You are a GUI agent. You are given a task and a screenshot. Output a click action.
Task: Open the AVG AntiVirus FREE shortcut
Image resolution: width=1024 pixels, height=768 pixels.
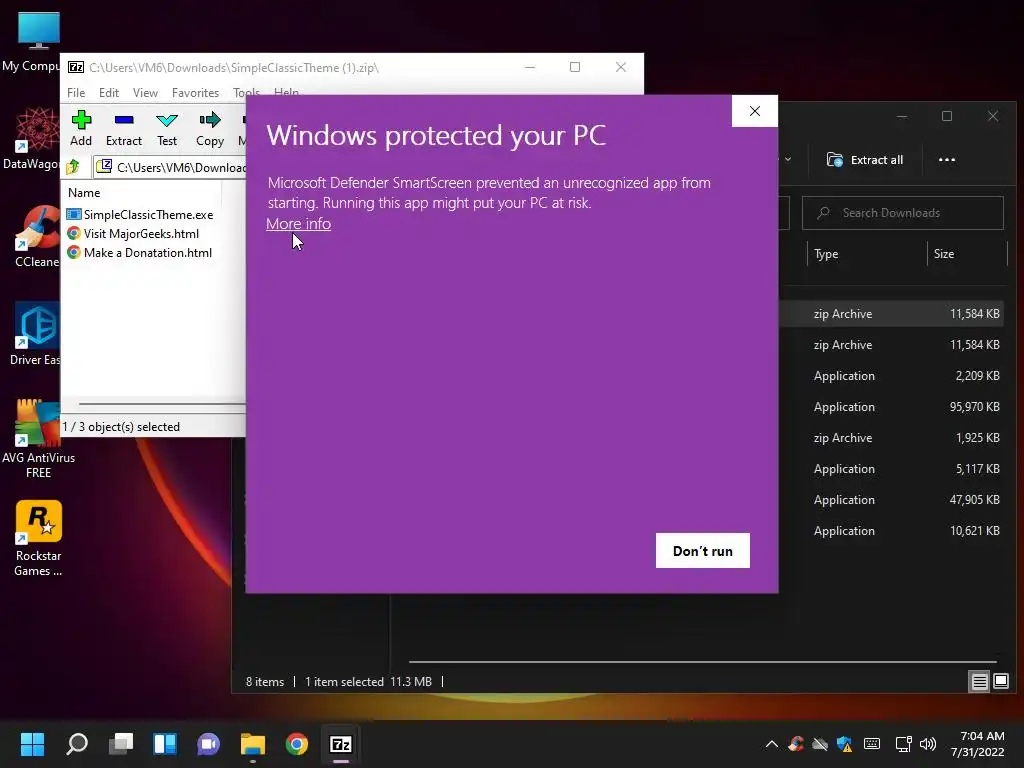pyautogui.click(x=38, y=439)
